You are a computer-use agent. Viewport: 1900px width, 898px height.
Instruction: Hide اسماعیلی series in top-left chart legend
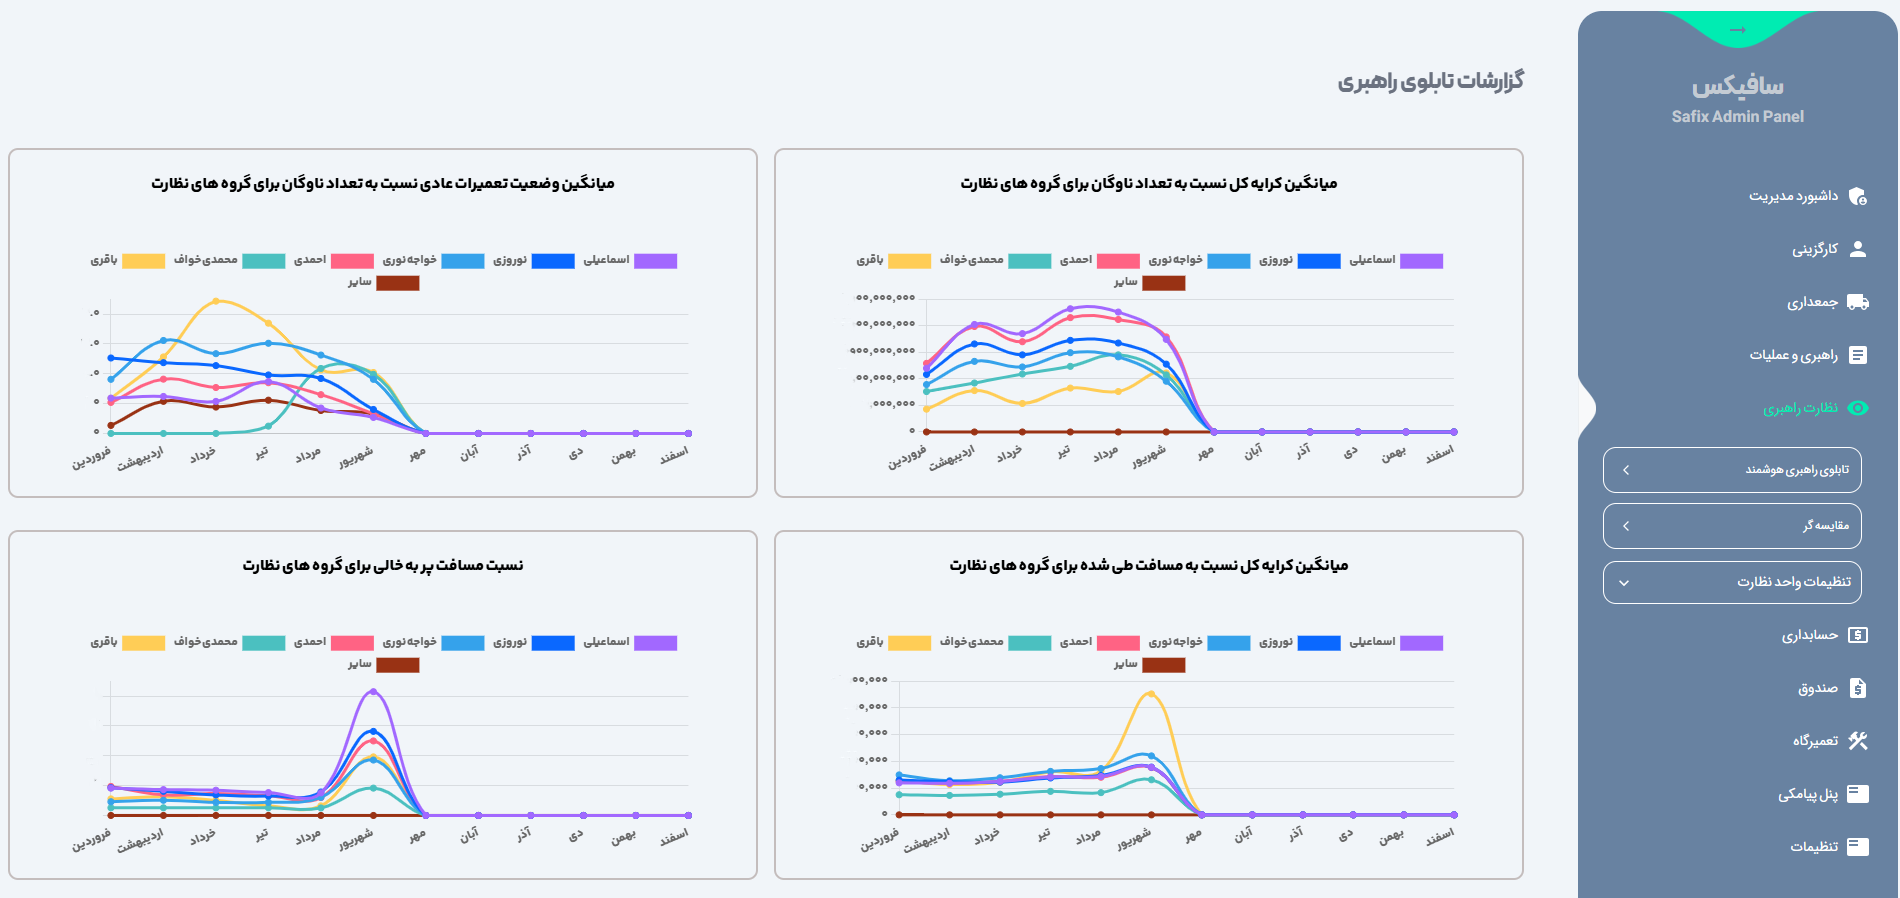coord(655,261)
